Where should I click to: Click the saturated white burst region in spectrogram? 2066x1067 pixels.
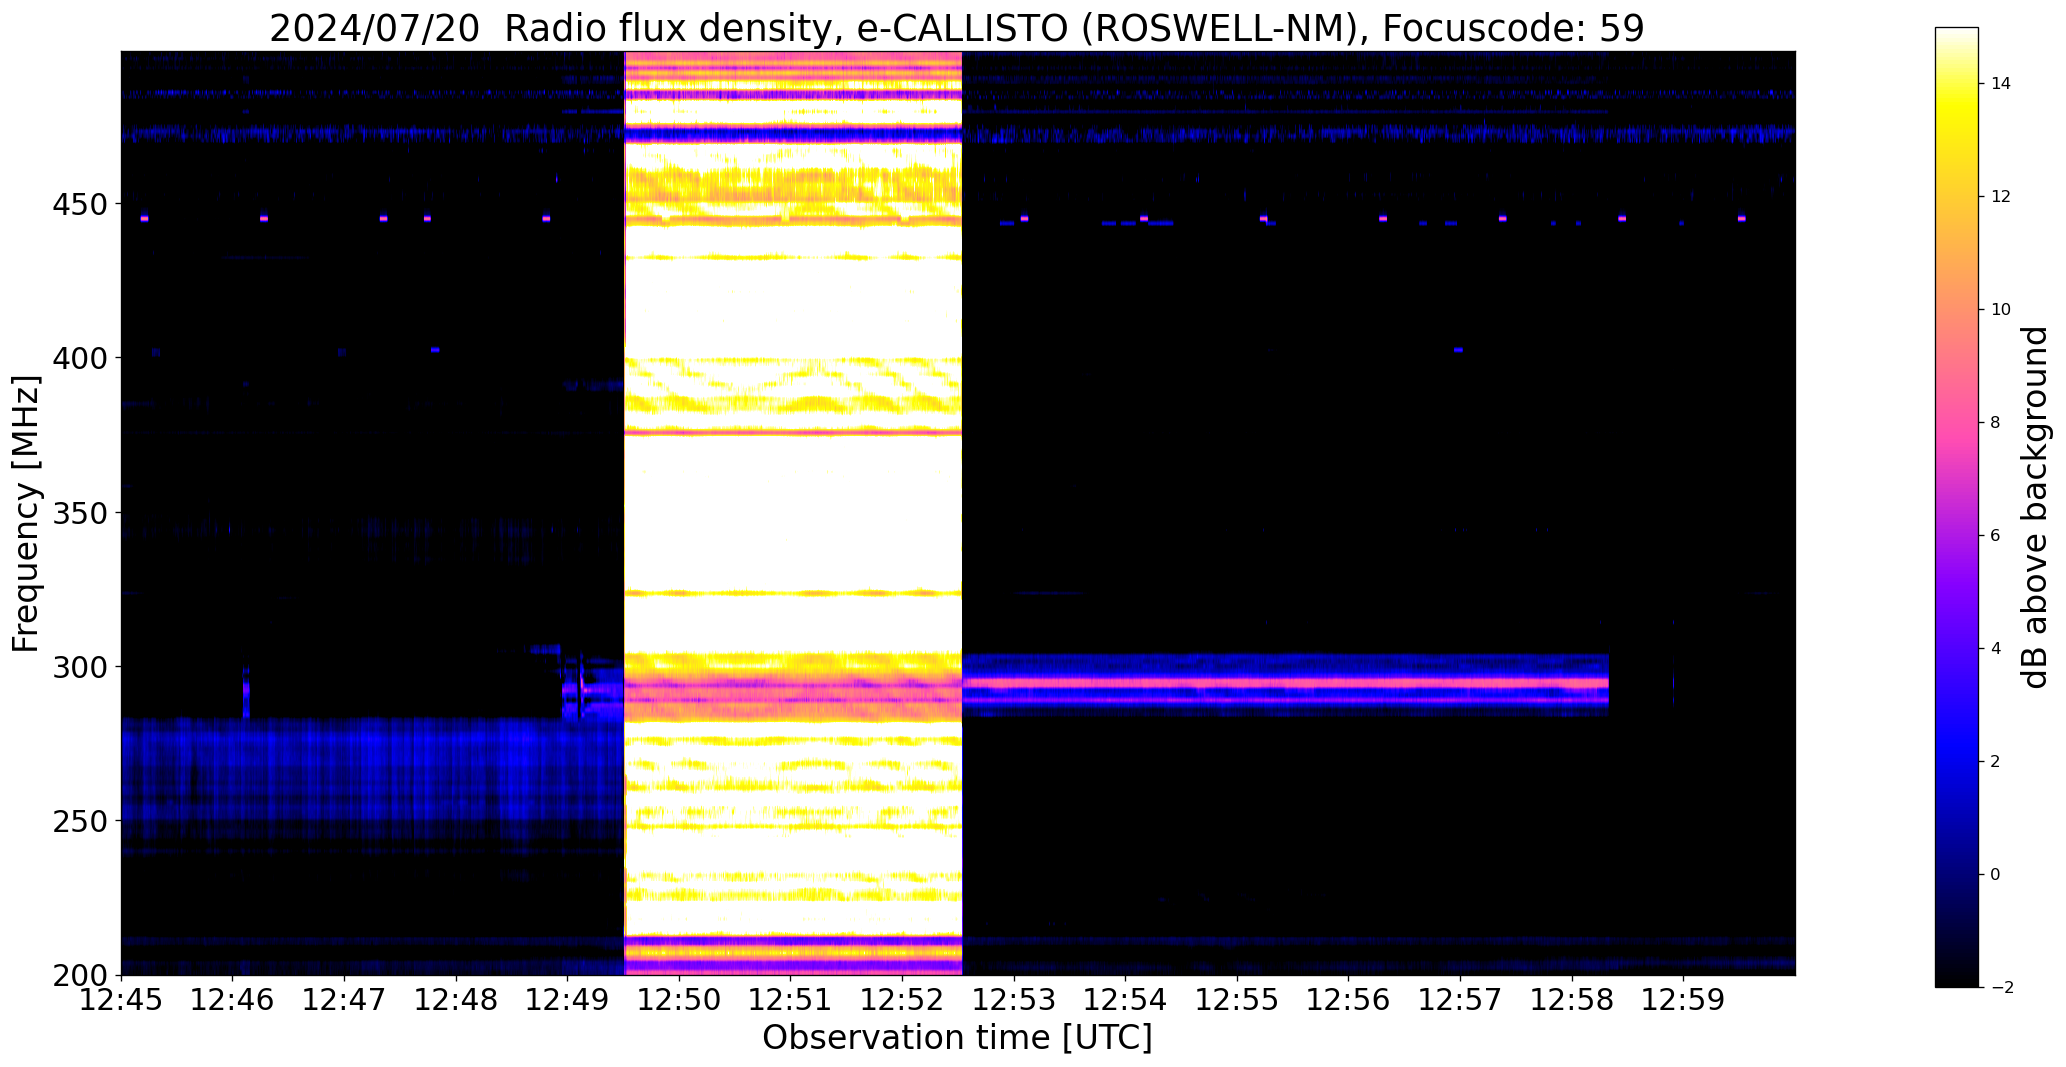(793, 513)
